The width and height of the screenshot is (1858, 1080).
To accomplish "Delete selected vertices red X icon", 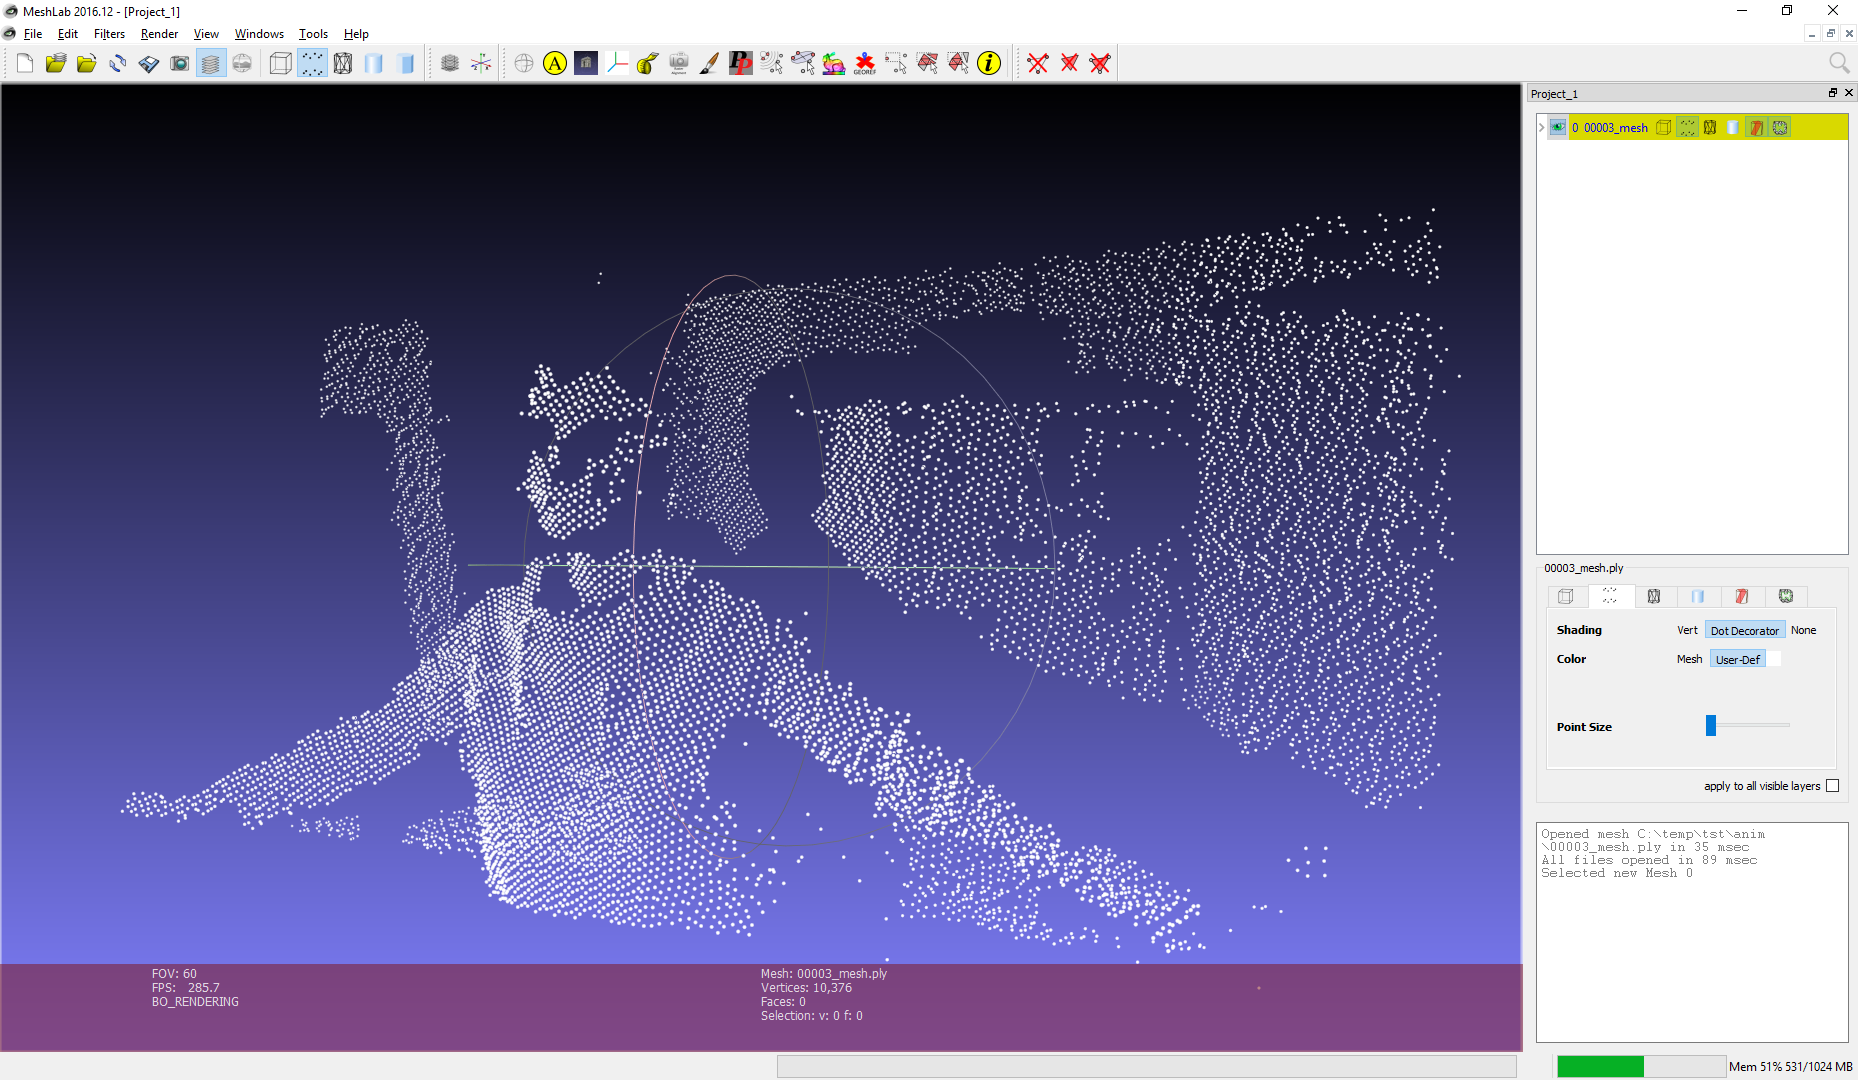I will pyautogui.click(x=1038, y=64).
